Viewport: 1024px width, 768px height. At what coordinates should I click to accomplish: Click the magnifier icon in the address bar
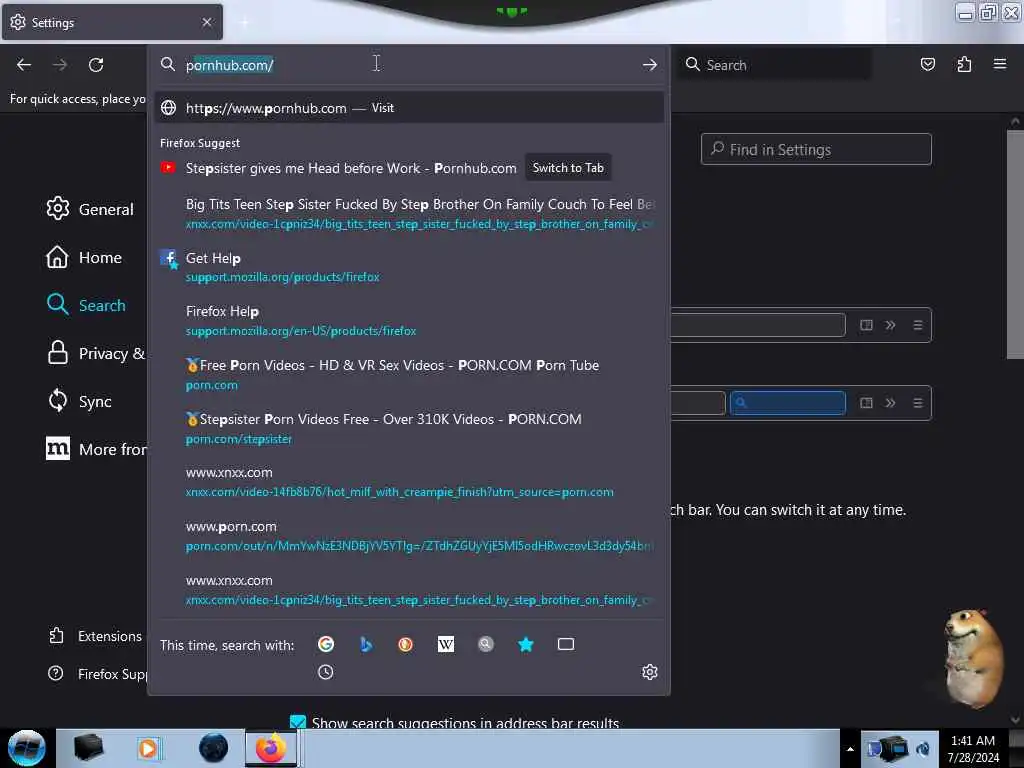pos(168,64)
